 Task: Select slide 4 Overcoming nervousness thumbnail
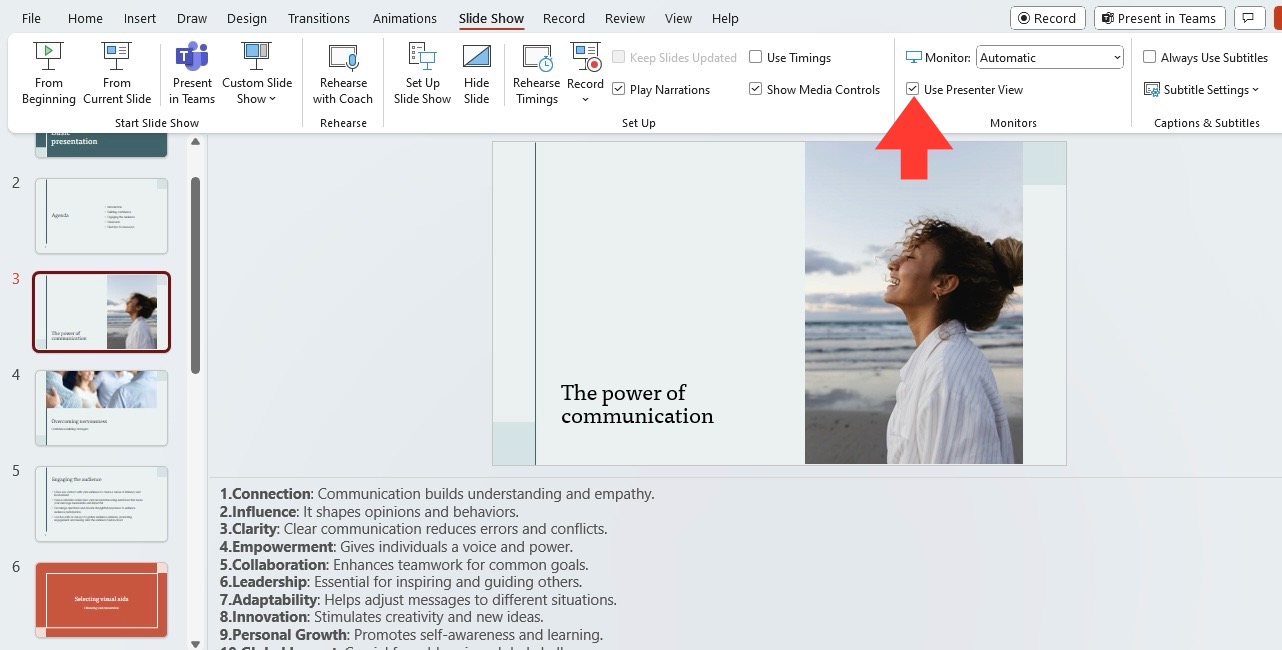102,408
